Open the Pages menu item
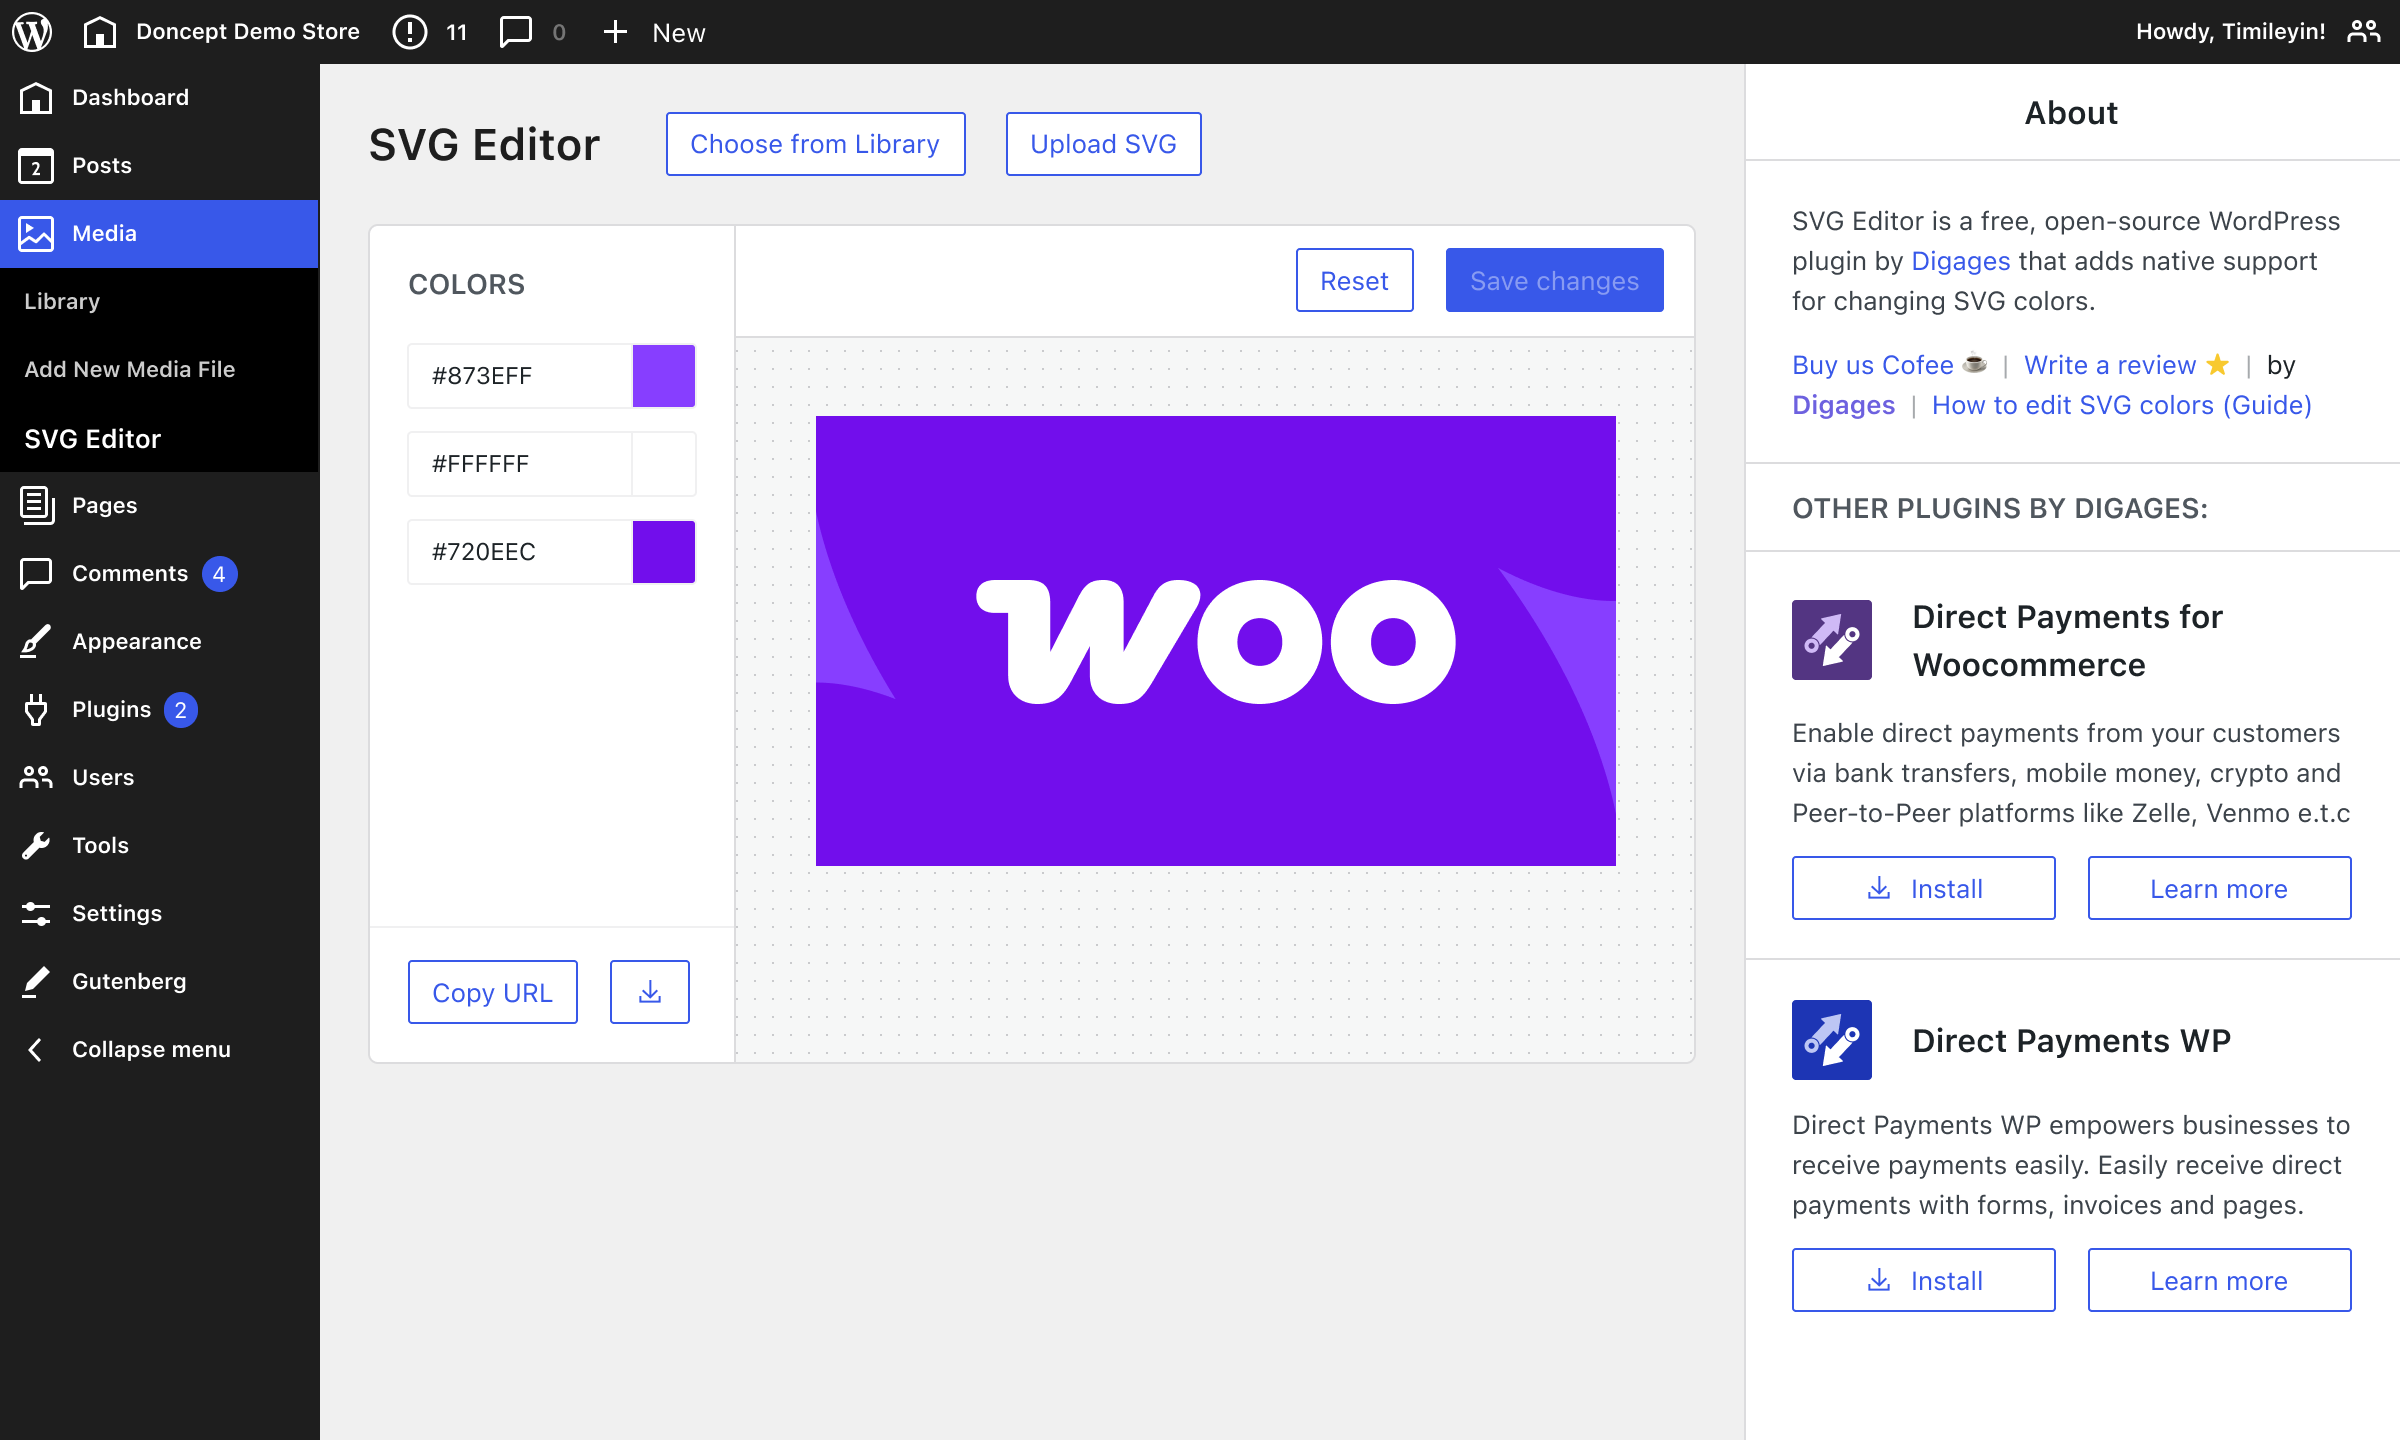Image resolution: width=2400 pixels, height=1440 pixels. [160, 505]
